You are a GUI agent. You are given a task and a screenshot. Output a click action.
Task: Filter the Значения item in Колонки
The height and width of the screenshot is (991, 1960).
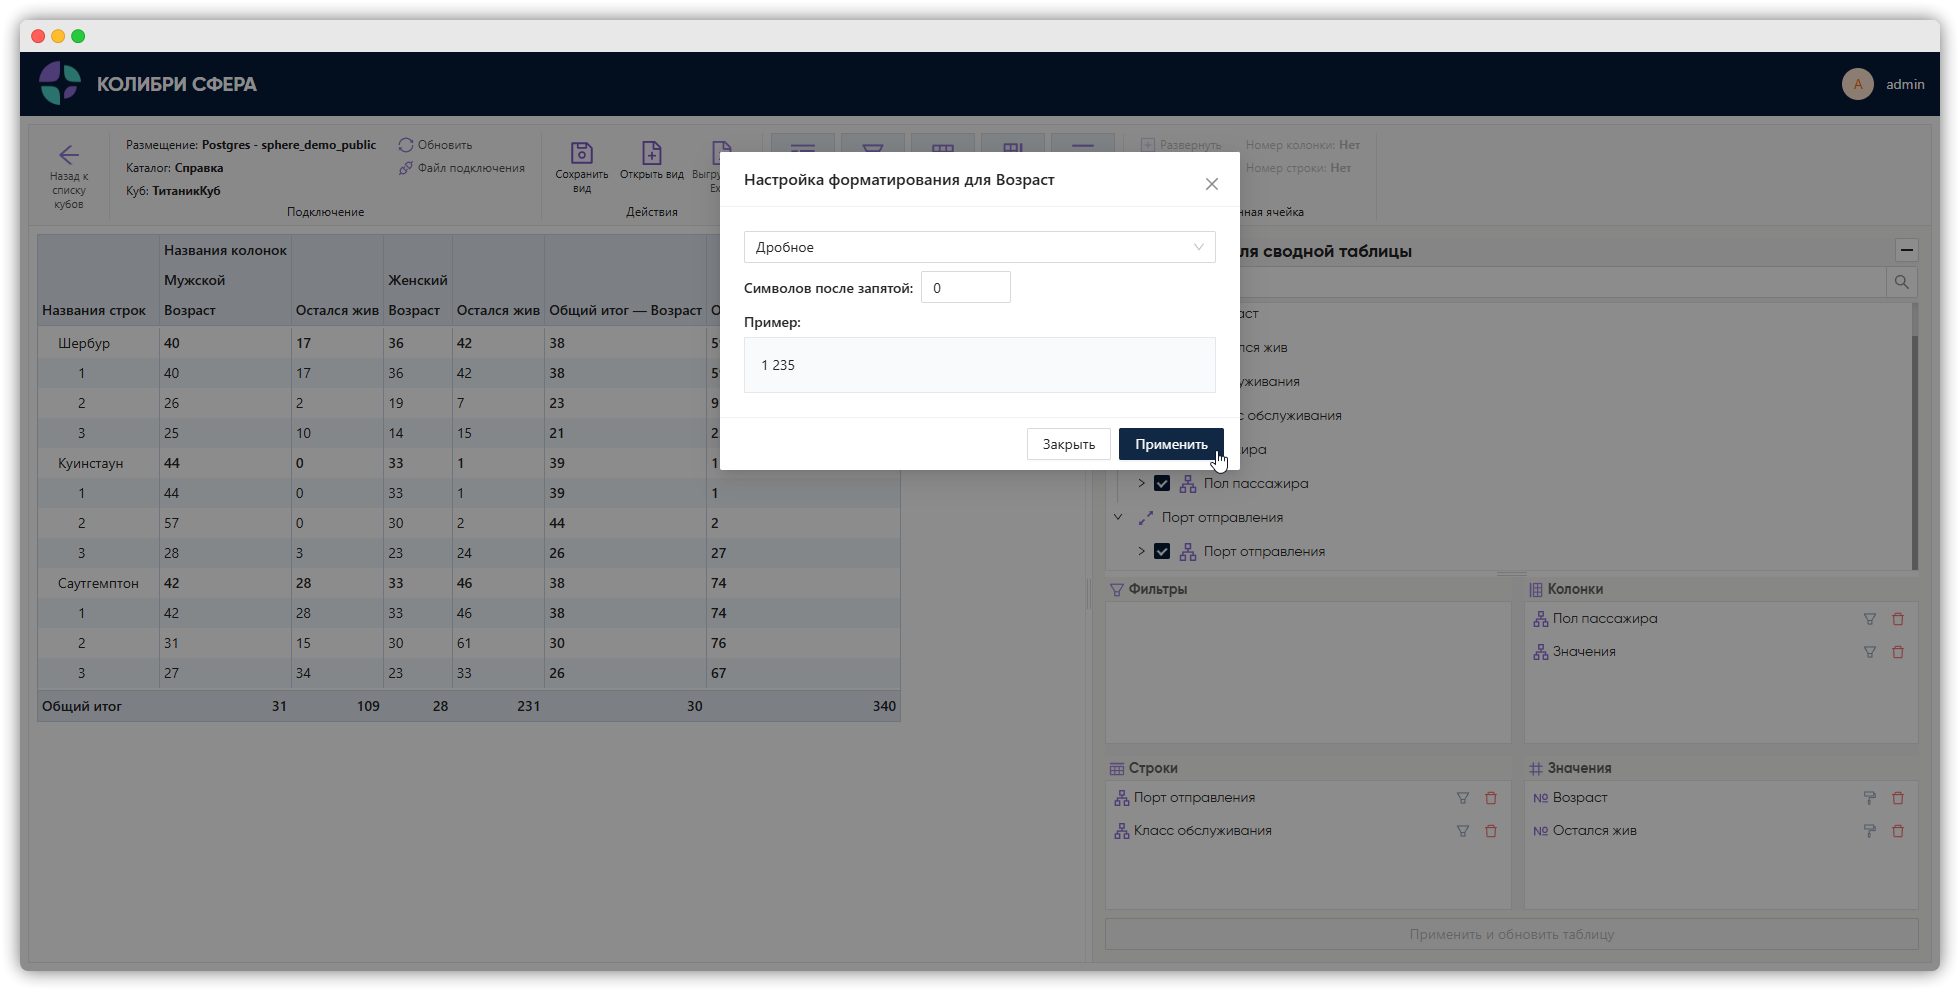point(1870,652)
